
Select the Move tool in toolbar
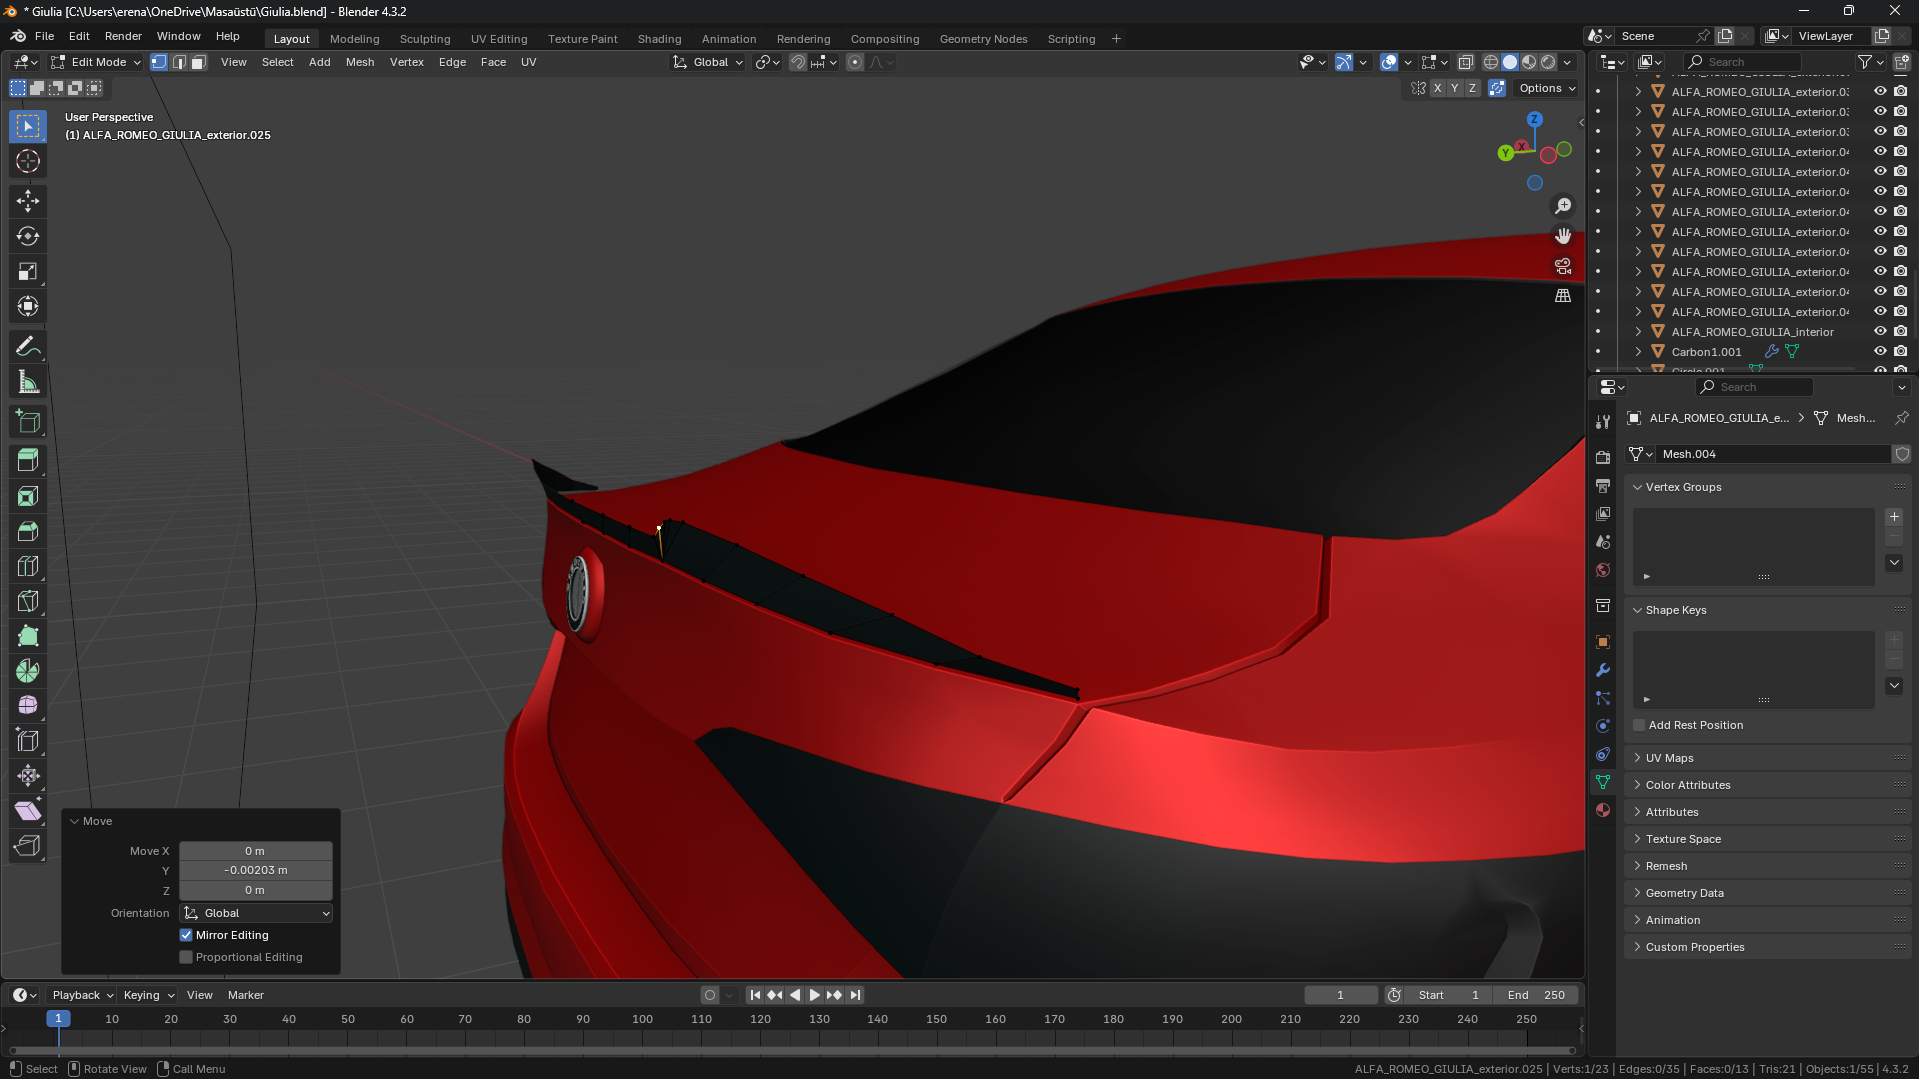[x=28, y=201]
